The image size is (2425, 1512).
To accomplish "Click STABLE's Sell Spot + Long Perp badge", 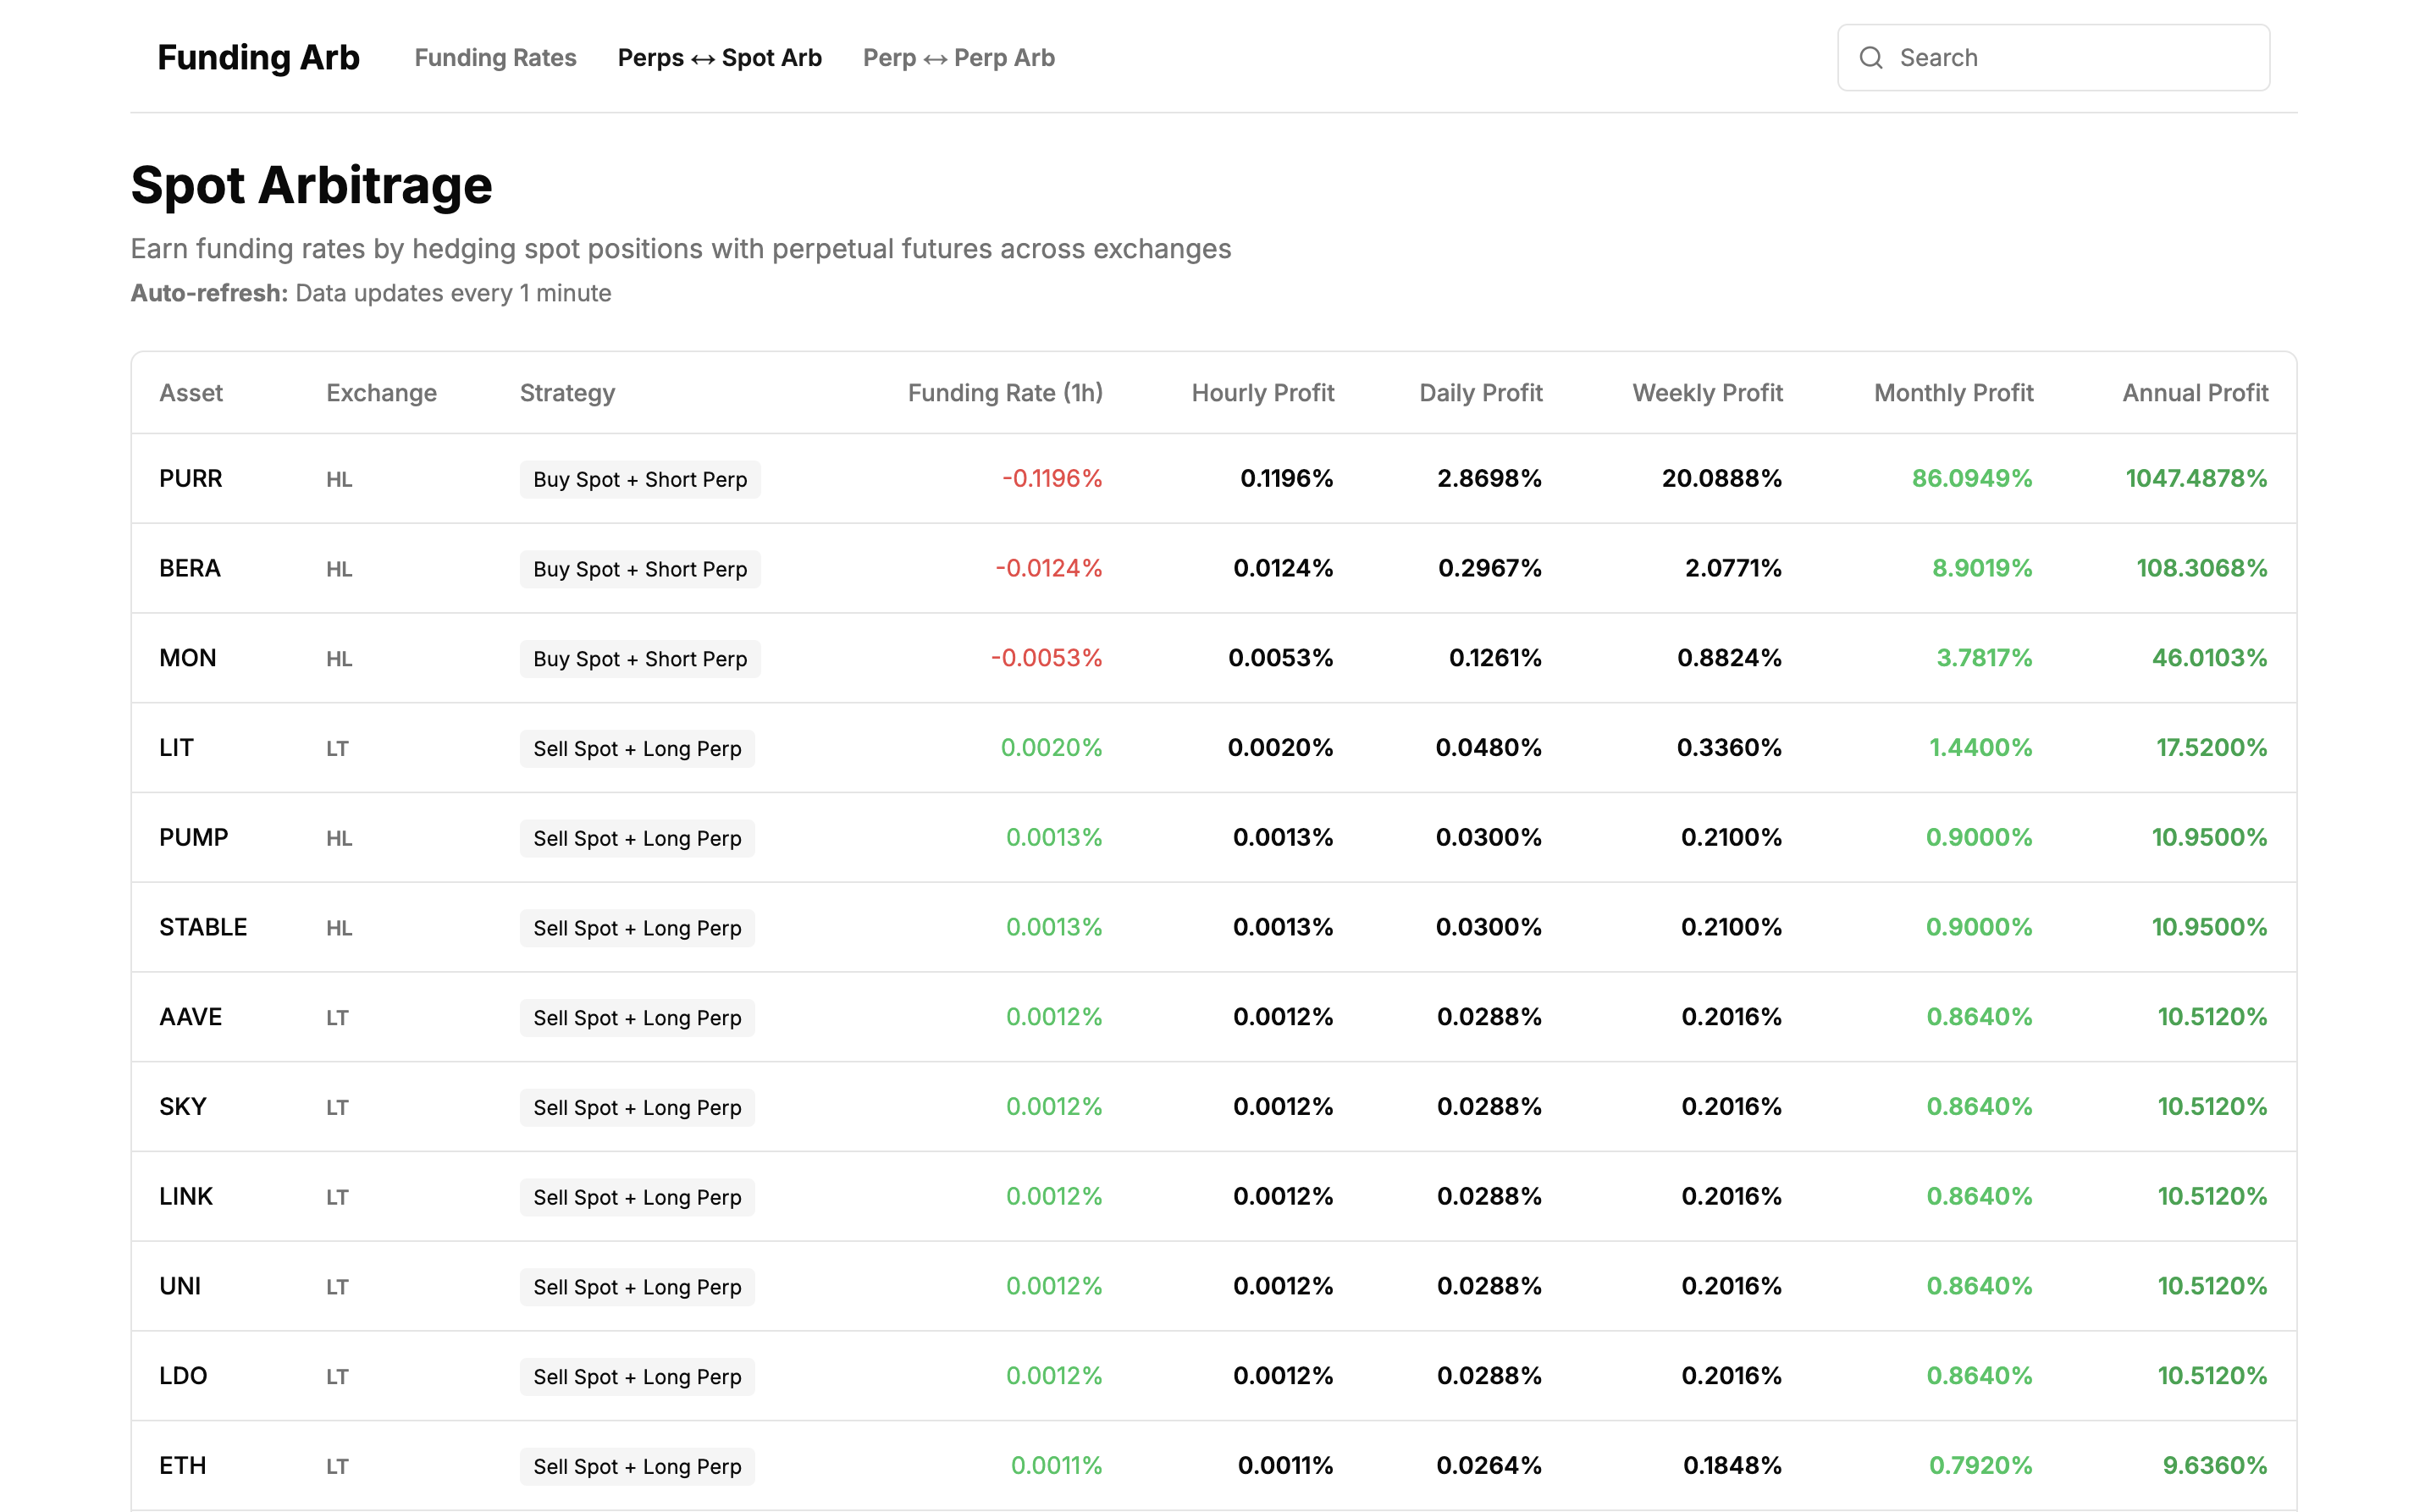I will coord(637,927).
